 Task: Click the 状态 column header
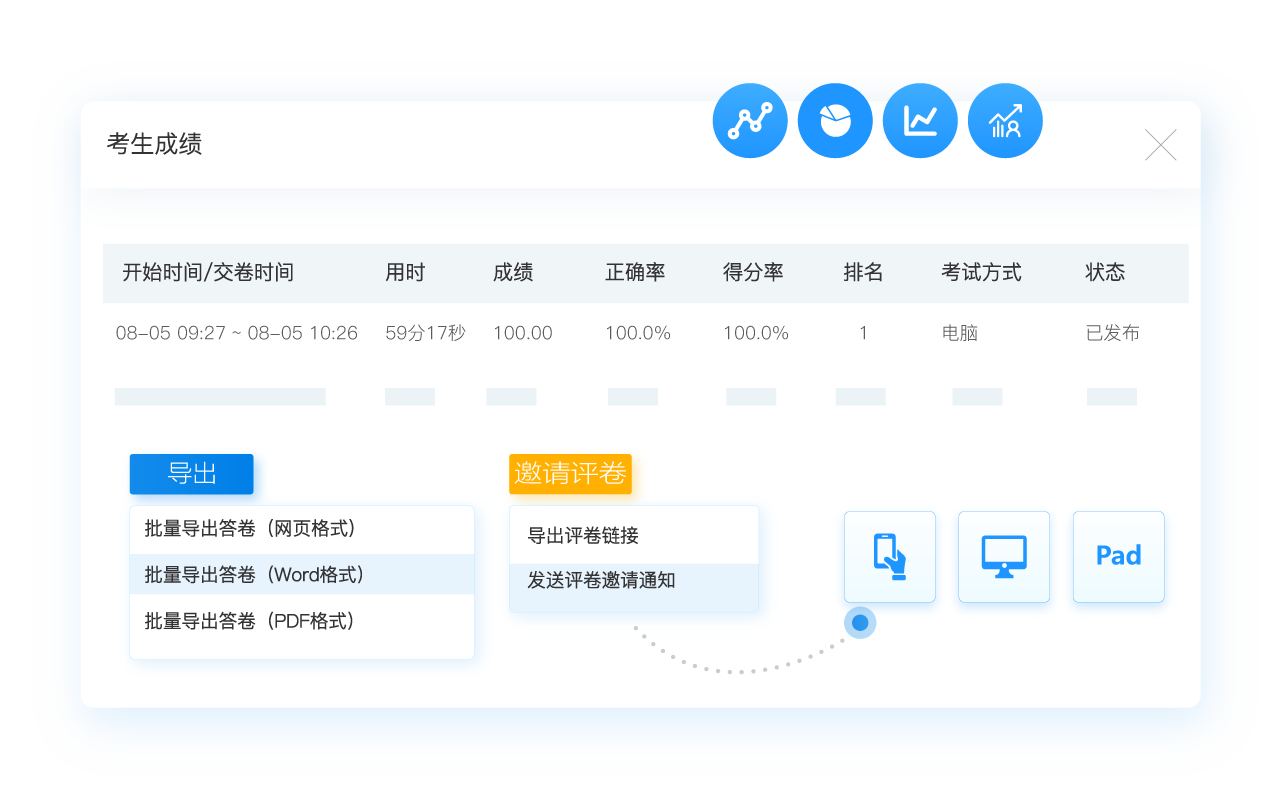1105,273
